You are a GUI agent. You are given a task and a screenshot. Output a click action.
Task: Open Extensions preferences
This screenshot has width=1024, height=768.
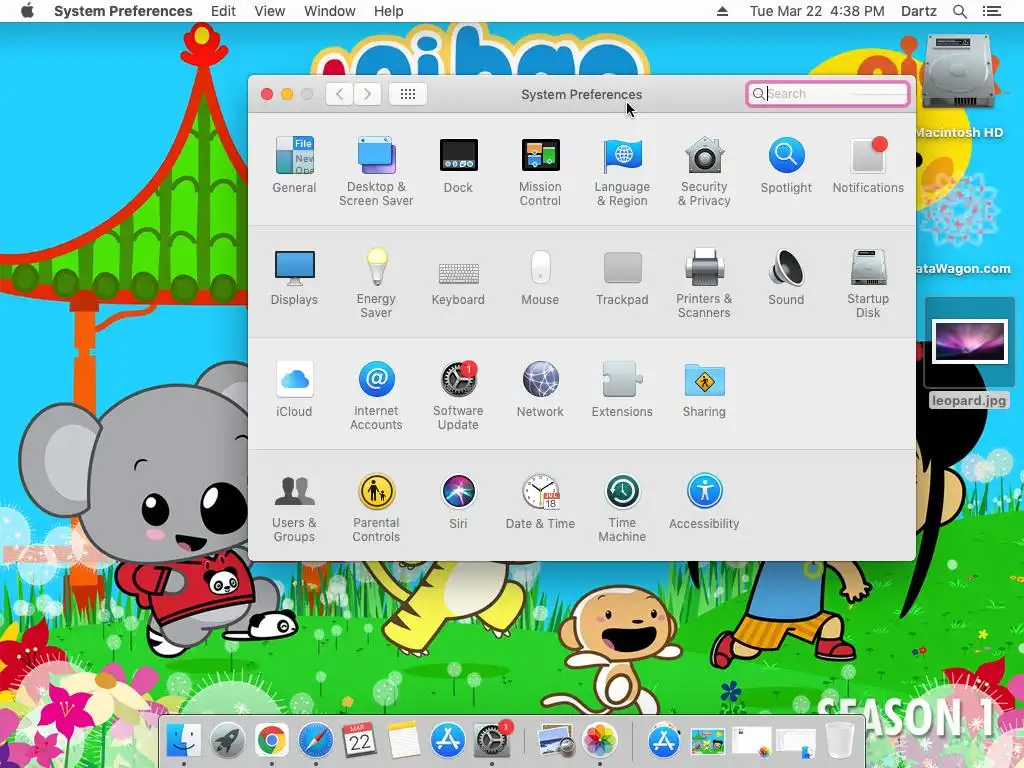pyautogui.click(x=622, y=389)
